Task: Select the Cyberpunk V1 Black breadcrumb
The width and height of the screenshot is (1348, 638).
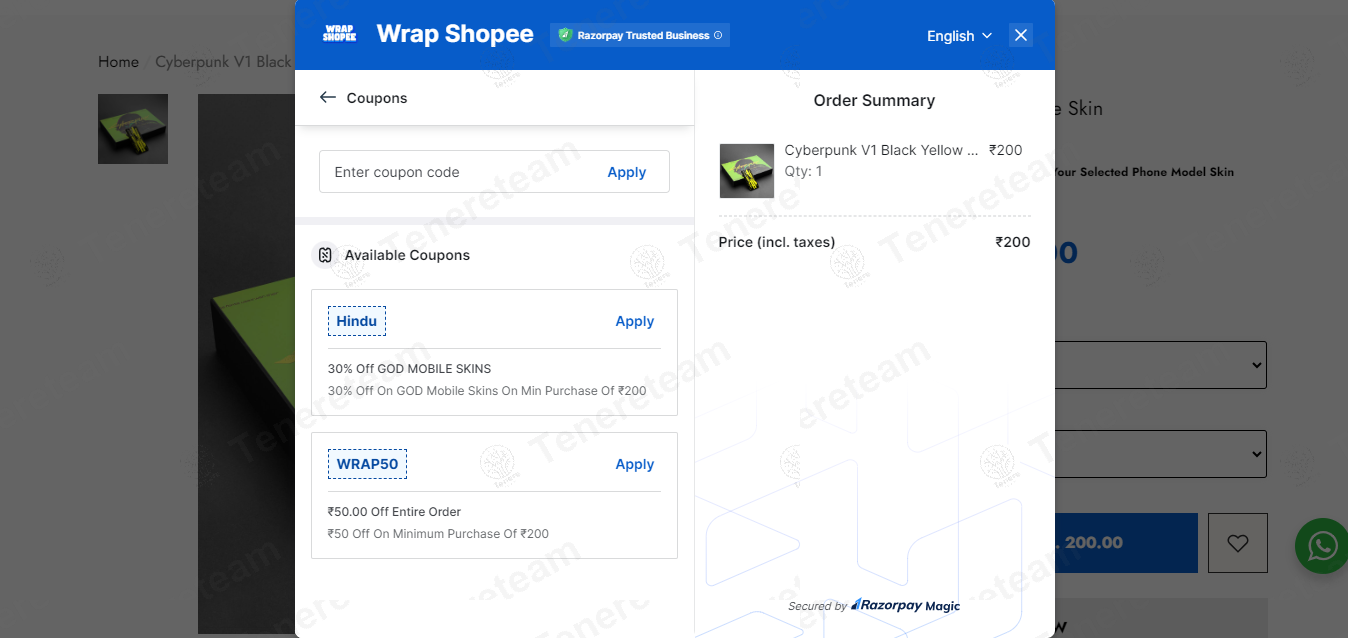Action: 222,61
